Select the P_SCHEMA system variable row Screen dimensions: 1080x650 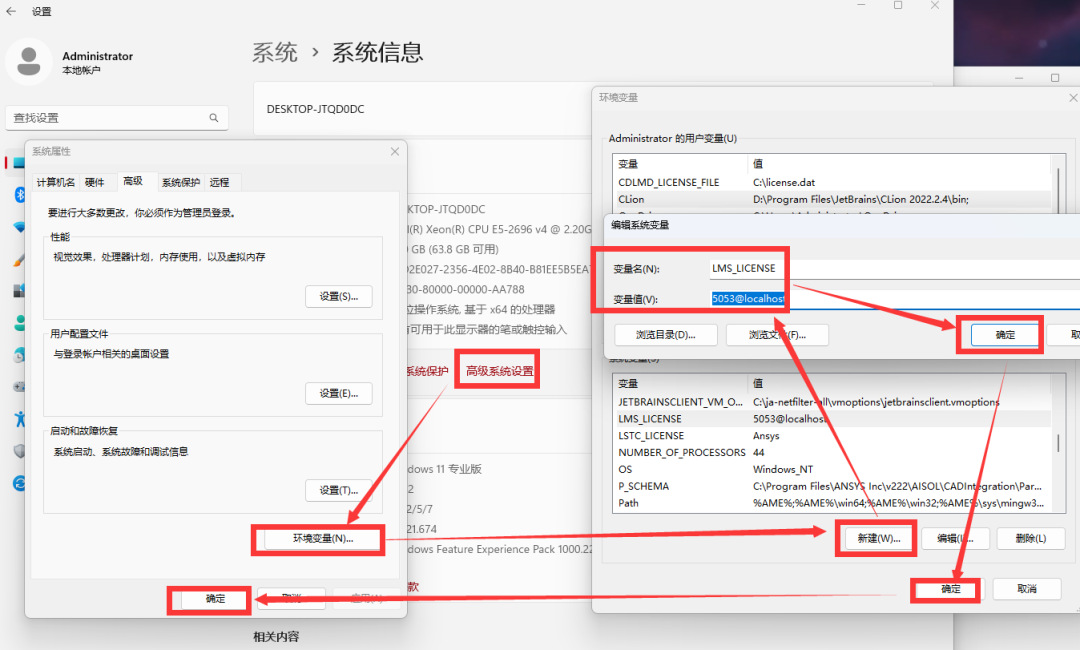(831, 486)
